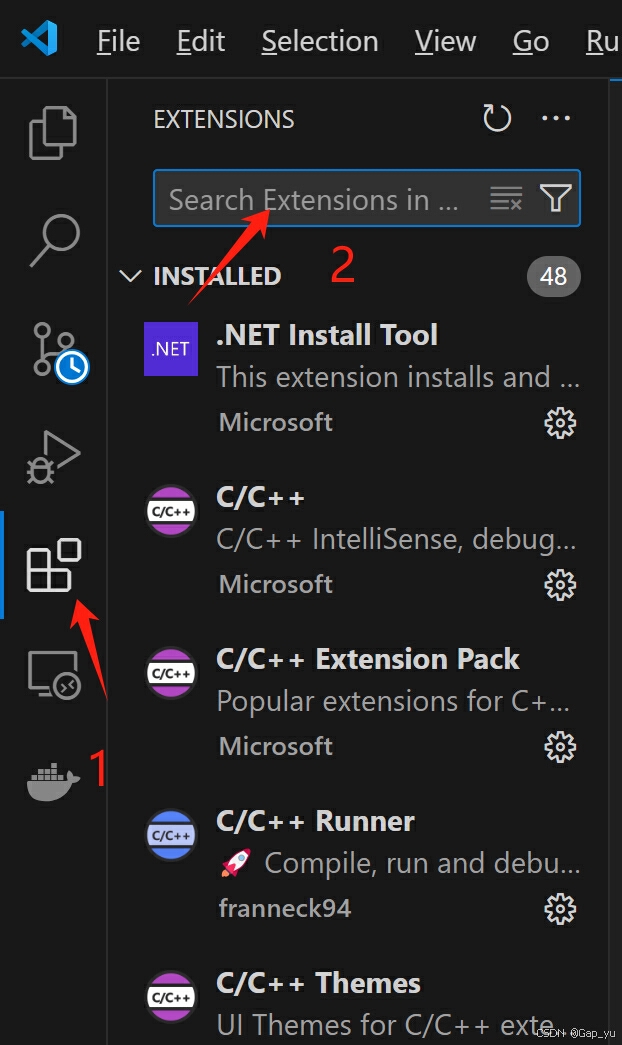Screen dimensions: 622x1045
Task: Open the File menu
Action: [x=117, y=41]
